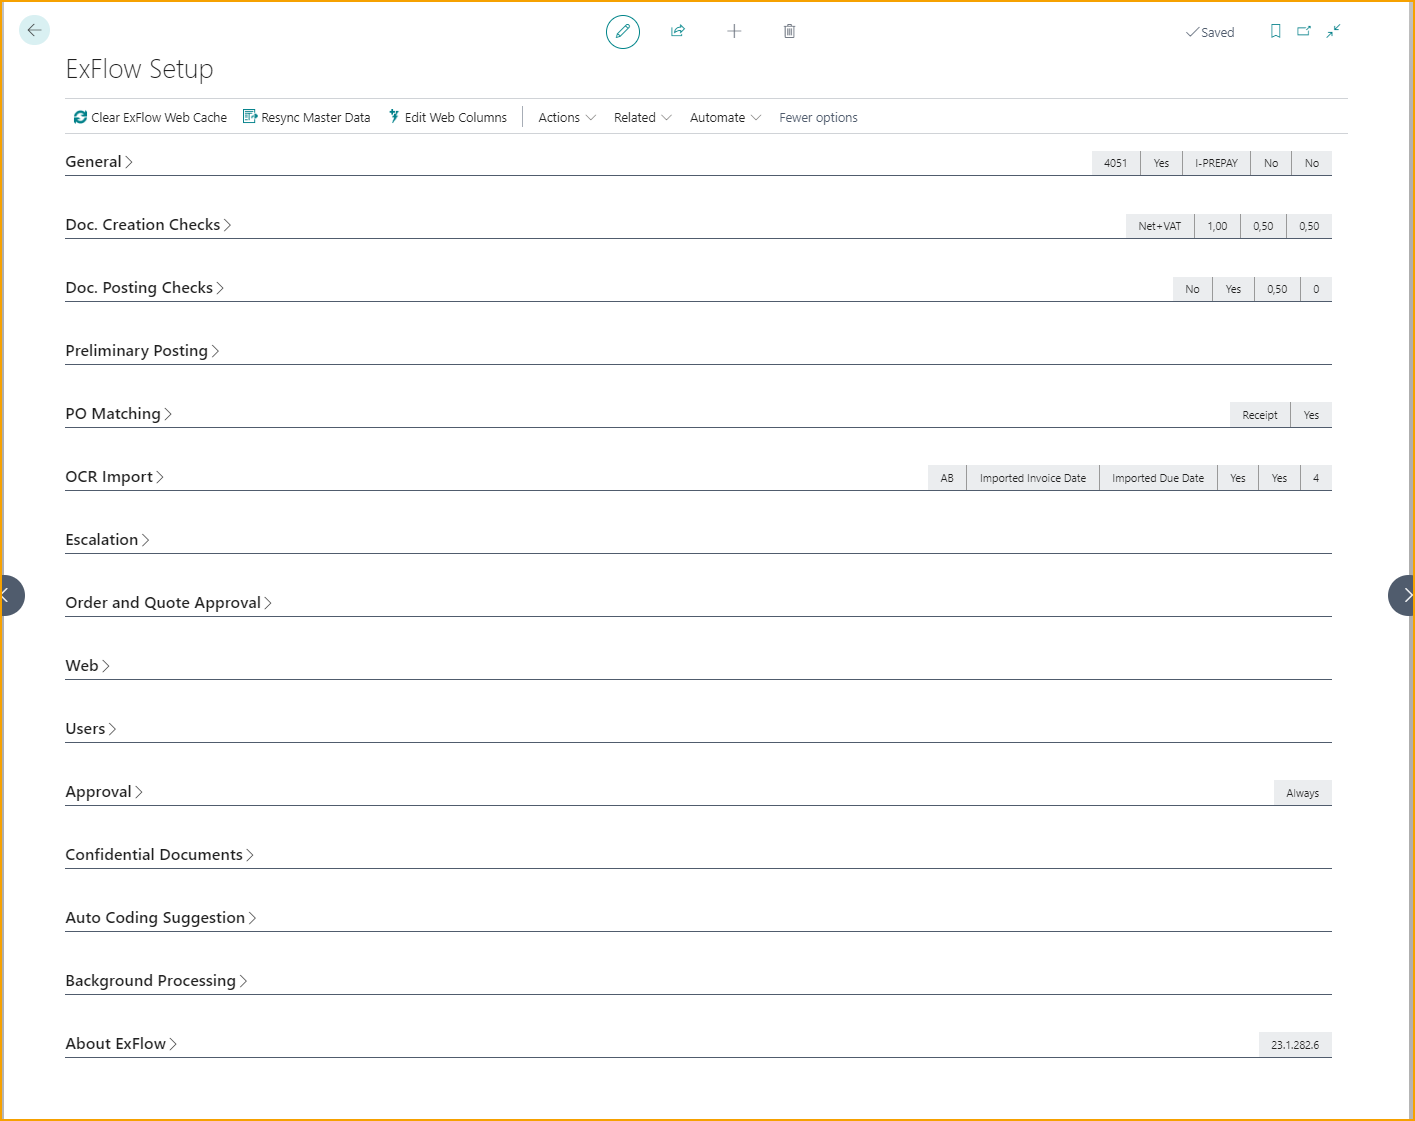The image size is (1415, 1121).
Task: Open the Automate menu
Action: tap(726, 117)
